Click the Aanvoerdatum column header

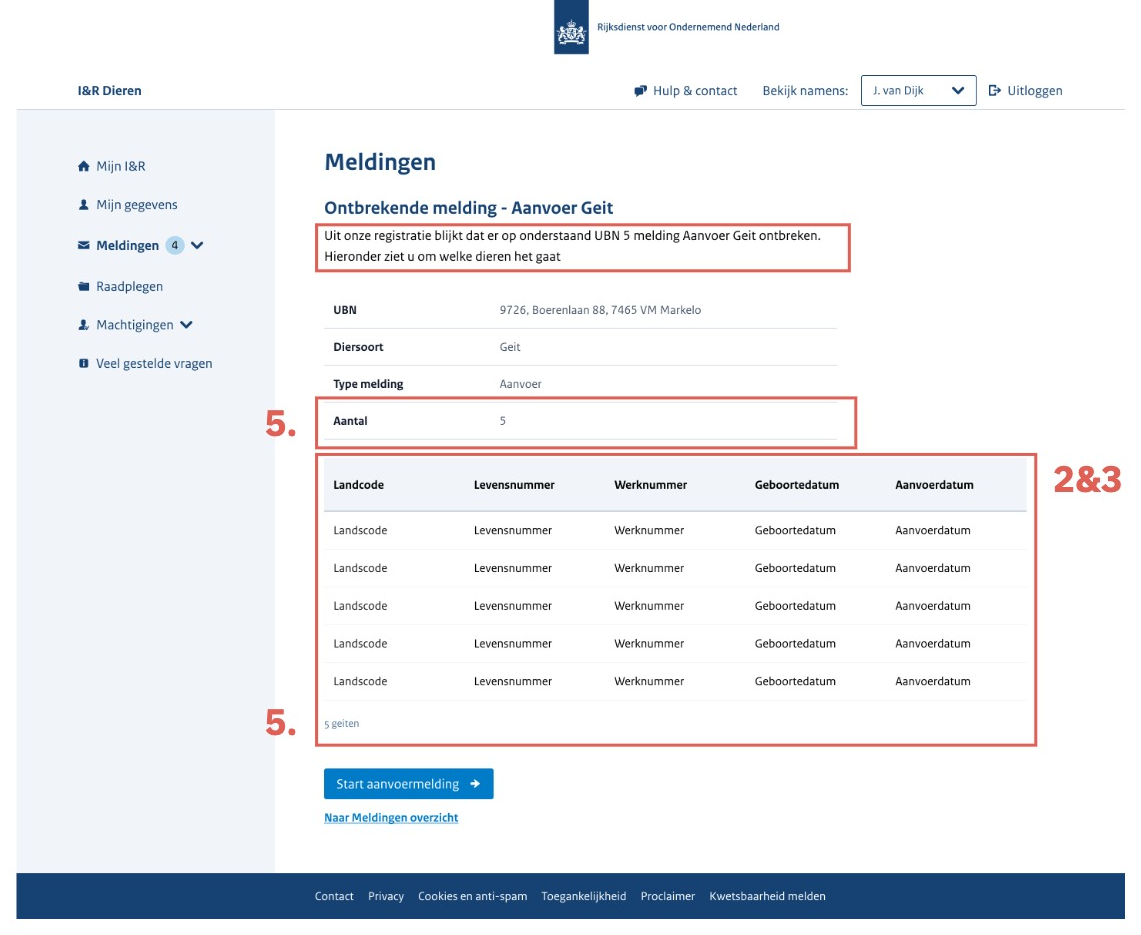pyautogui.click(x=934, y=485)
